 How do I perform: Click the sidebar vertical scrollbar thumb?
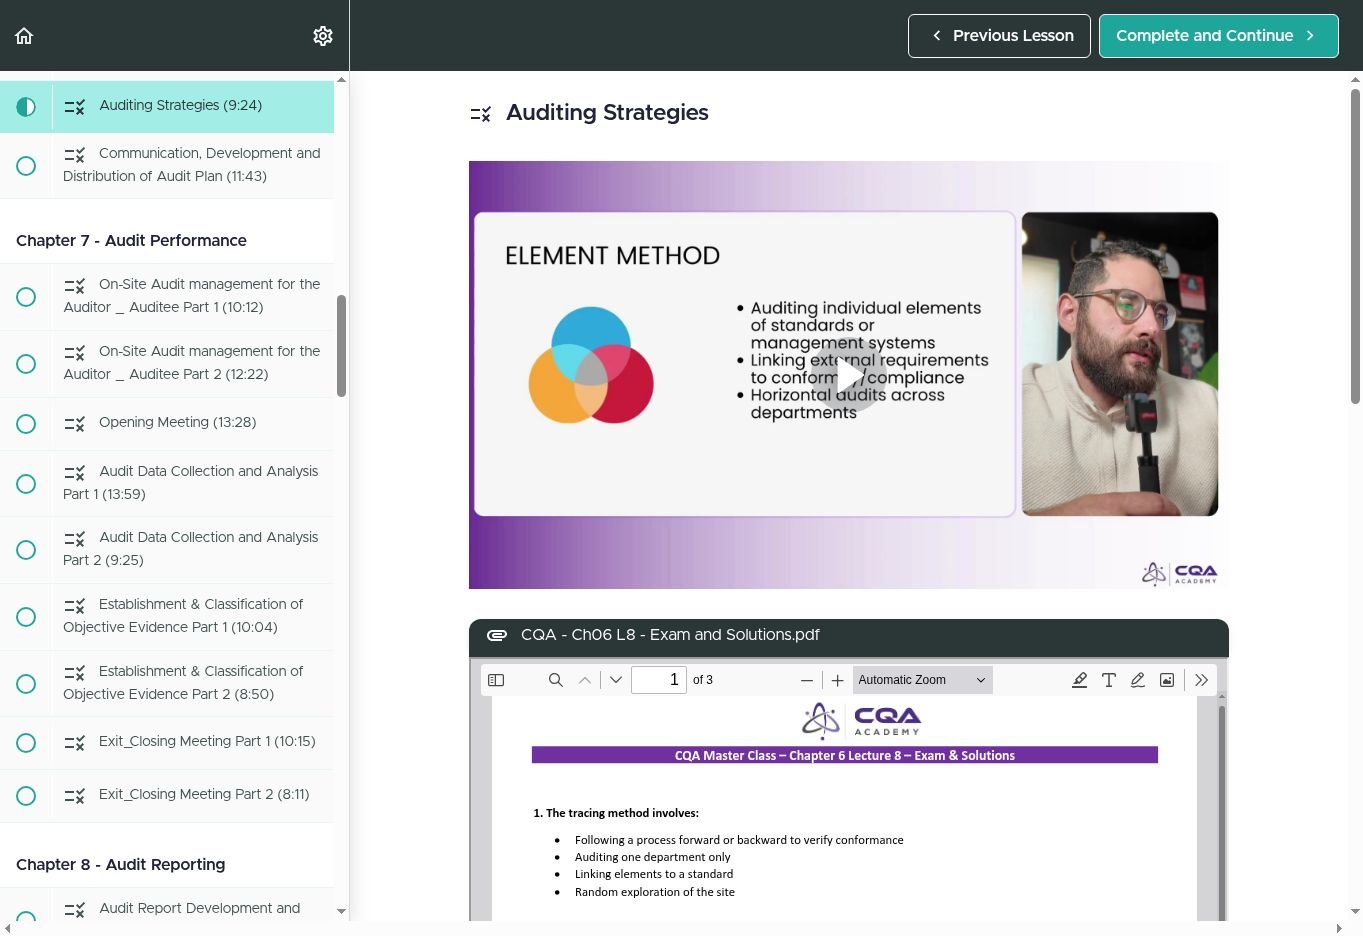[341, 346]
